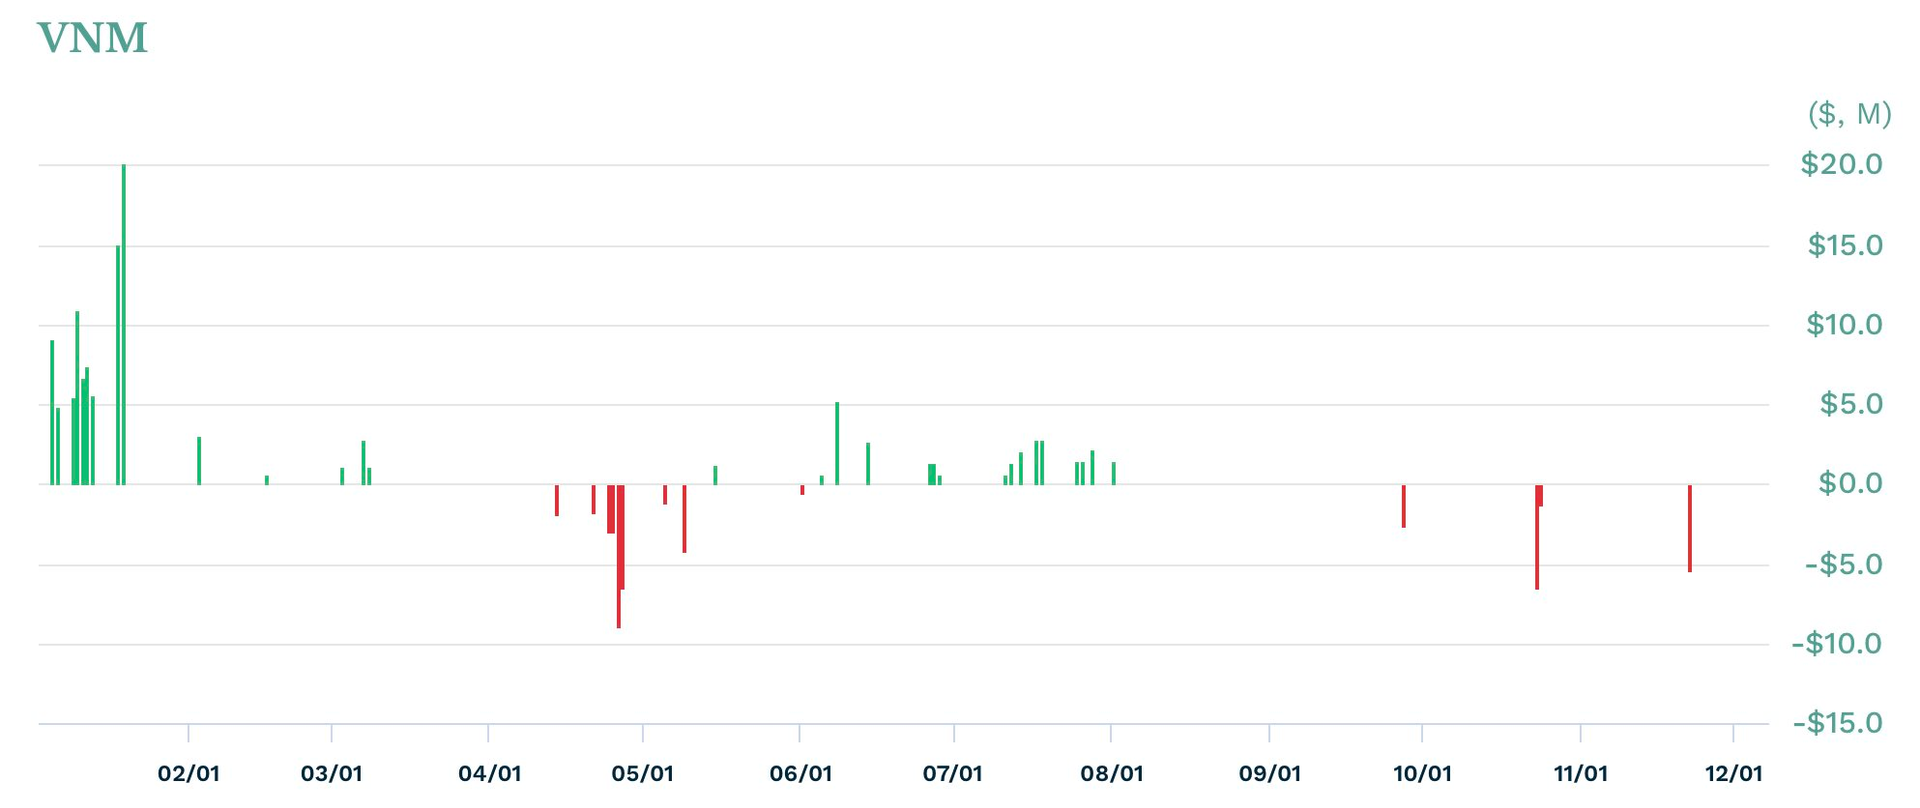This screenshot has width=1920, height=808.
Task: Select the red bar just before 12/01
Action: pyautogui.click(x=1690, y=528)
